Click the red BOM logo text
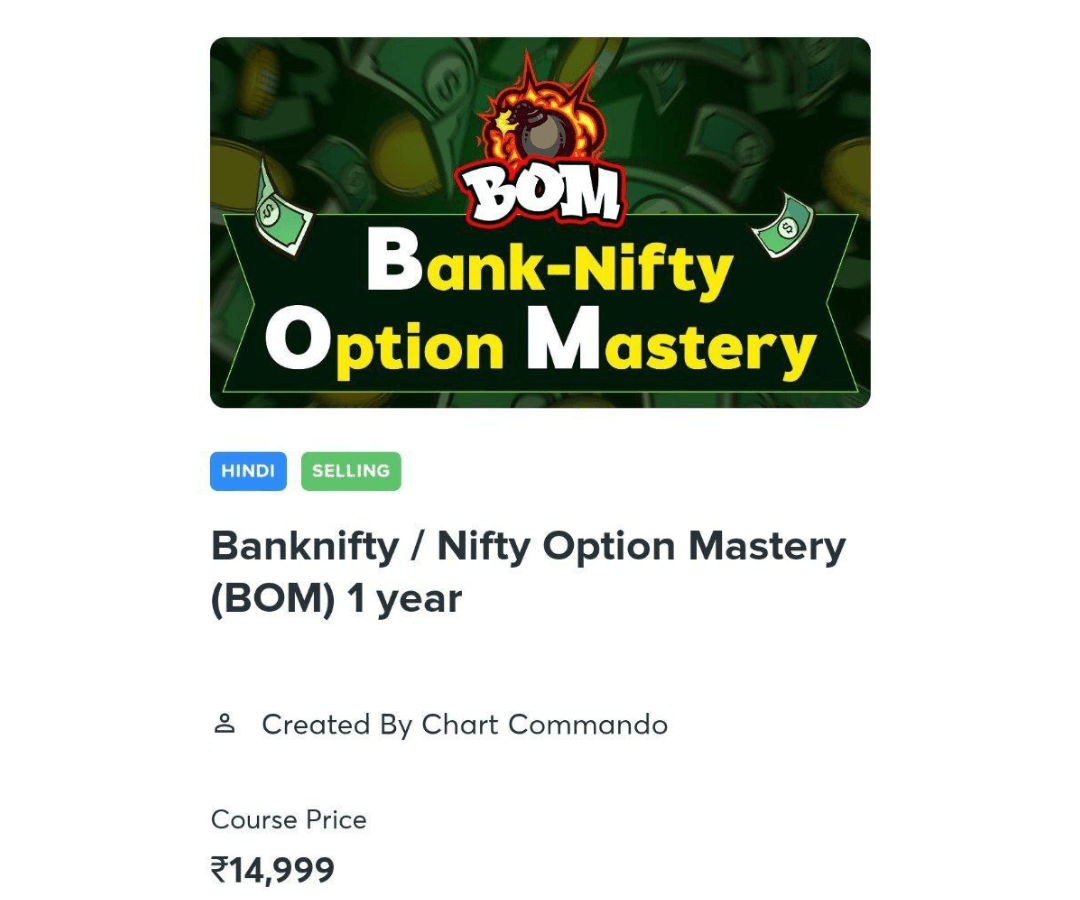The height and width of the screenshot is (900, 1080). (x=541, y=193)
